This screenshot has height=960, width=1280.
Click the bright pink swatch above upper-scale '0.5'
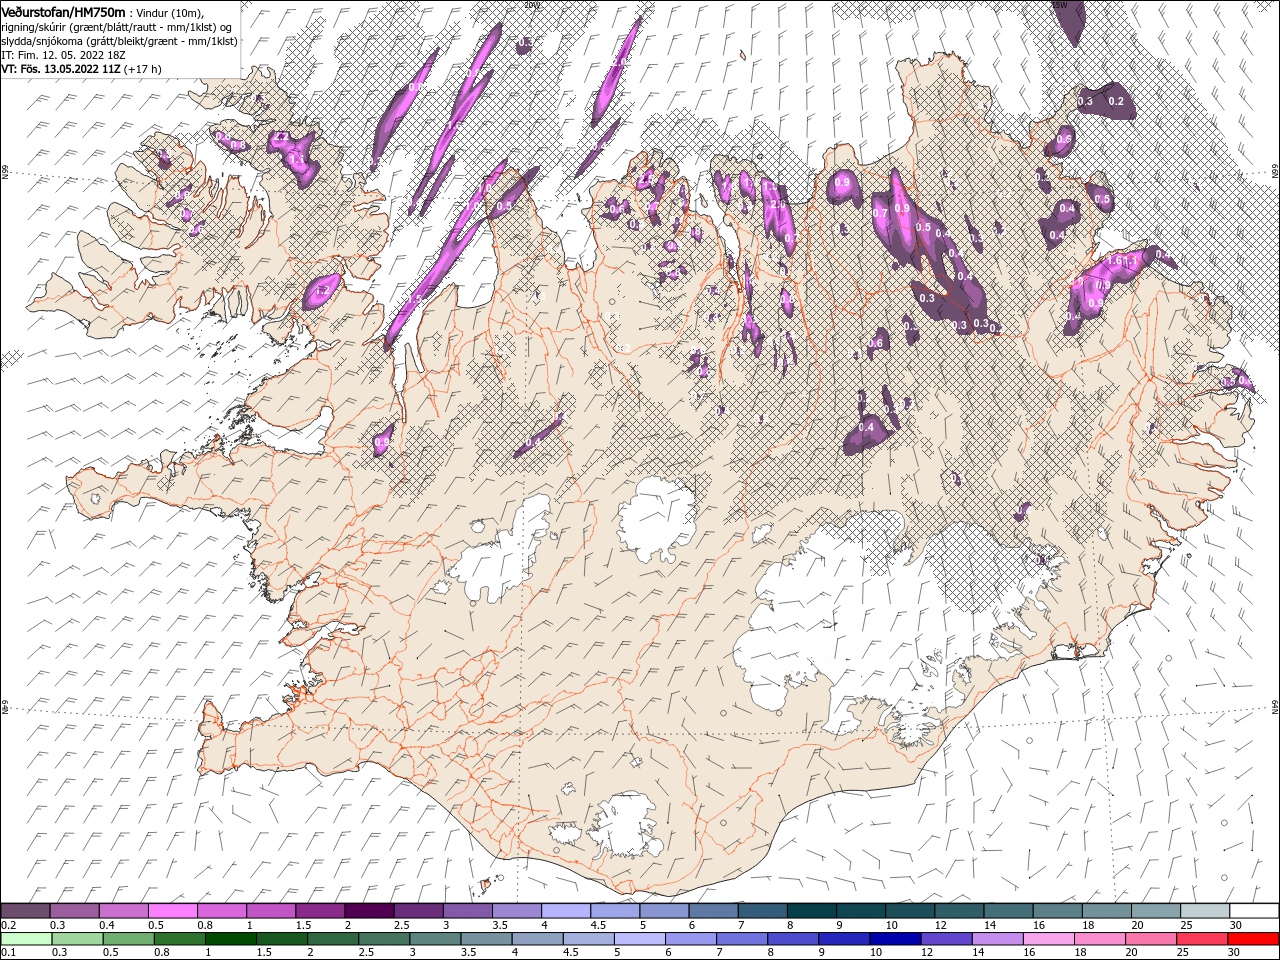point(172,910)
